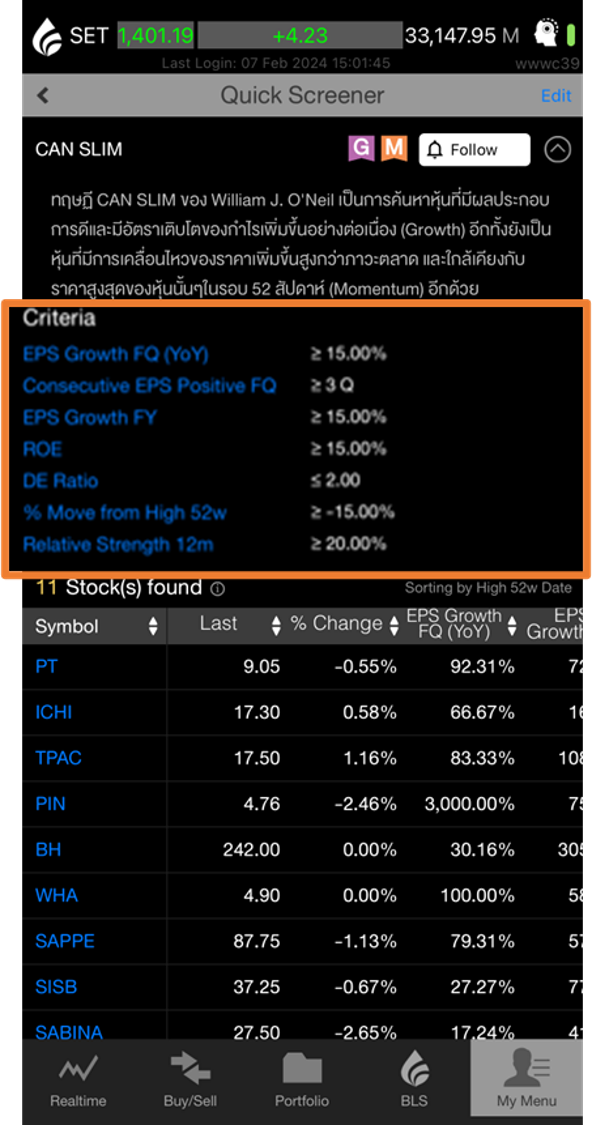Open the My Menu tab
The image size is (592, 1125).
click(526, 1081)
